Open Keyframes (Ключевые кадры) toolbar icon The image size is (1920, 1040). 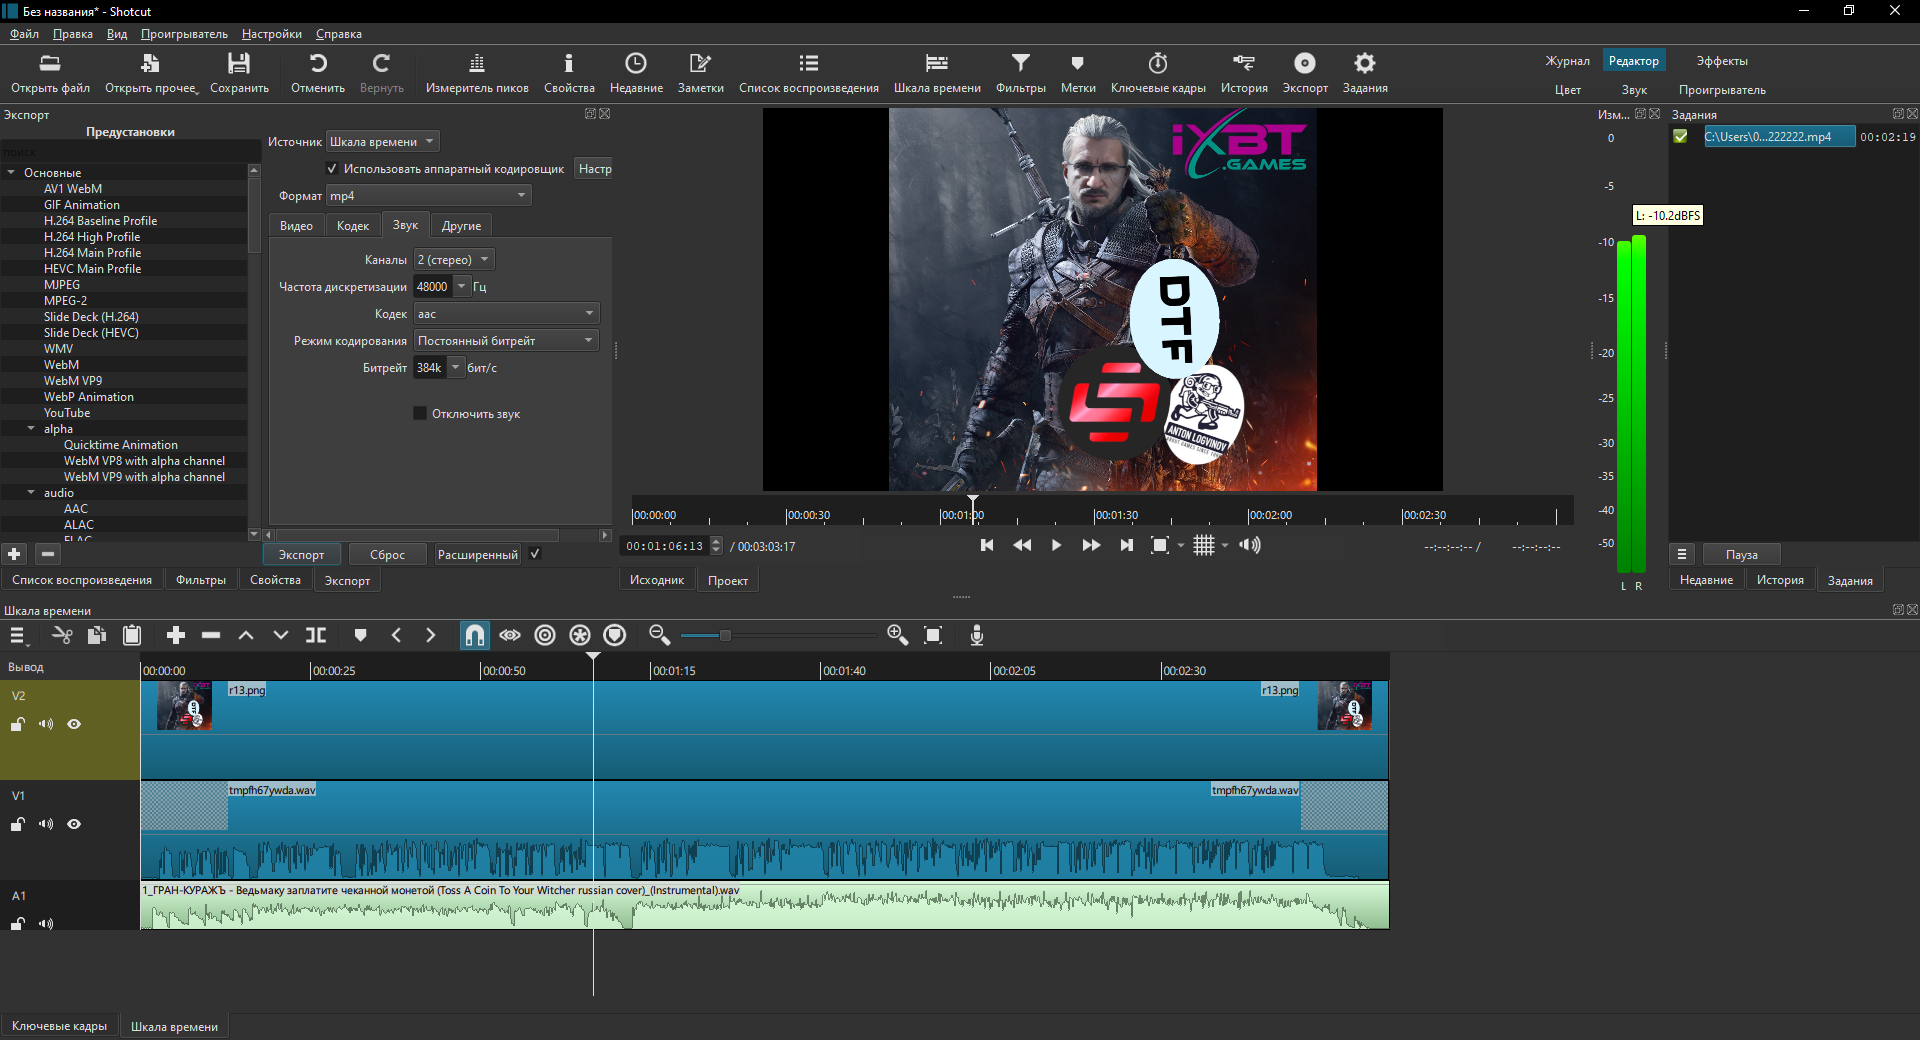pos(1158,73)
